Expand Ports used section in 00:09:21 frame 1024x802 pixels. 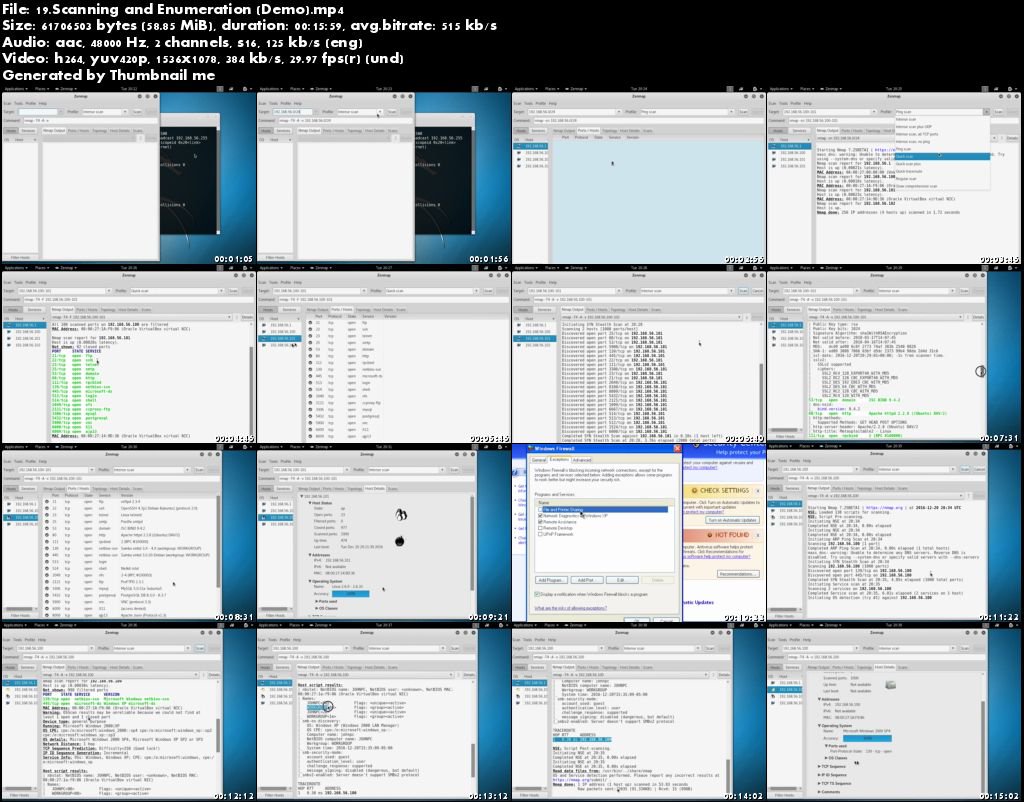point(316,602)
